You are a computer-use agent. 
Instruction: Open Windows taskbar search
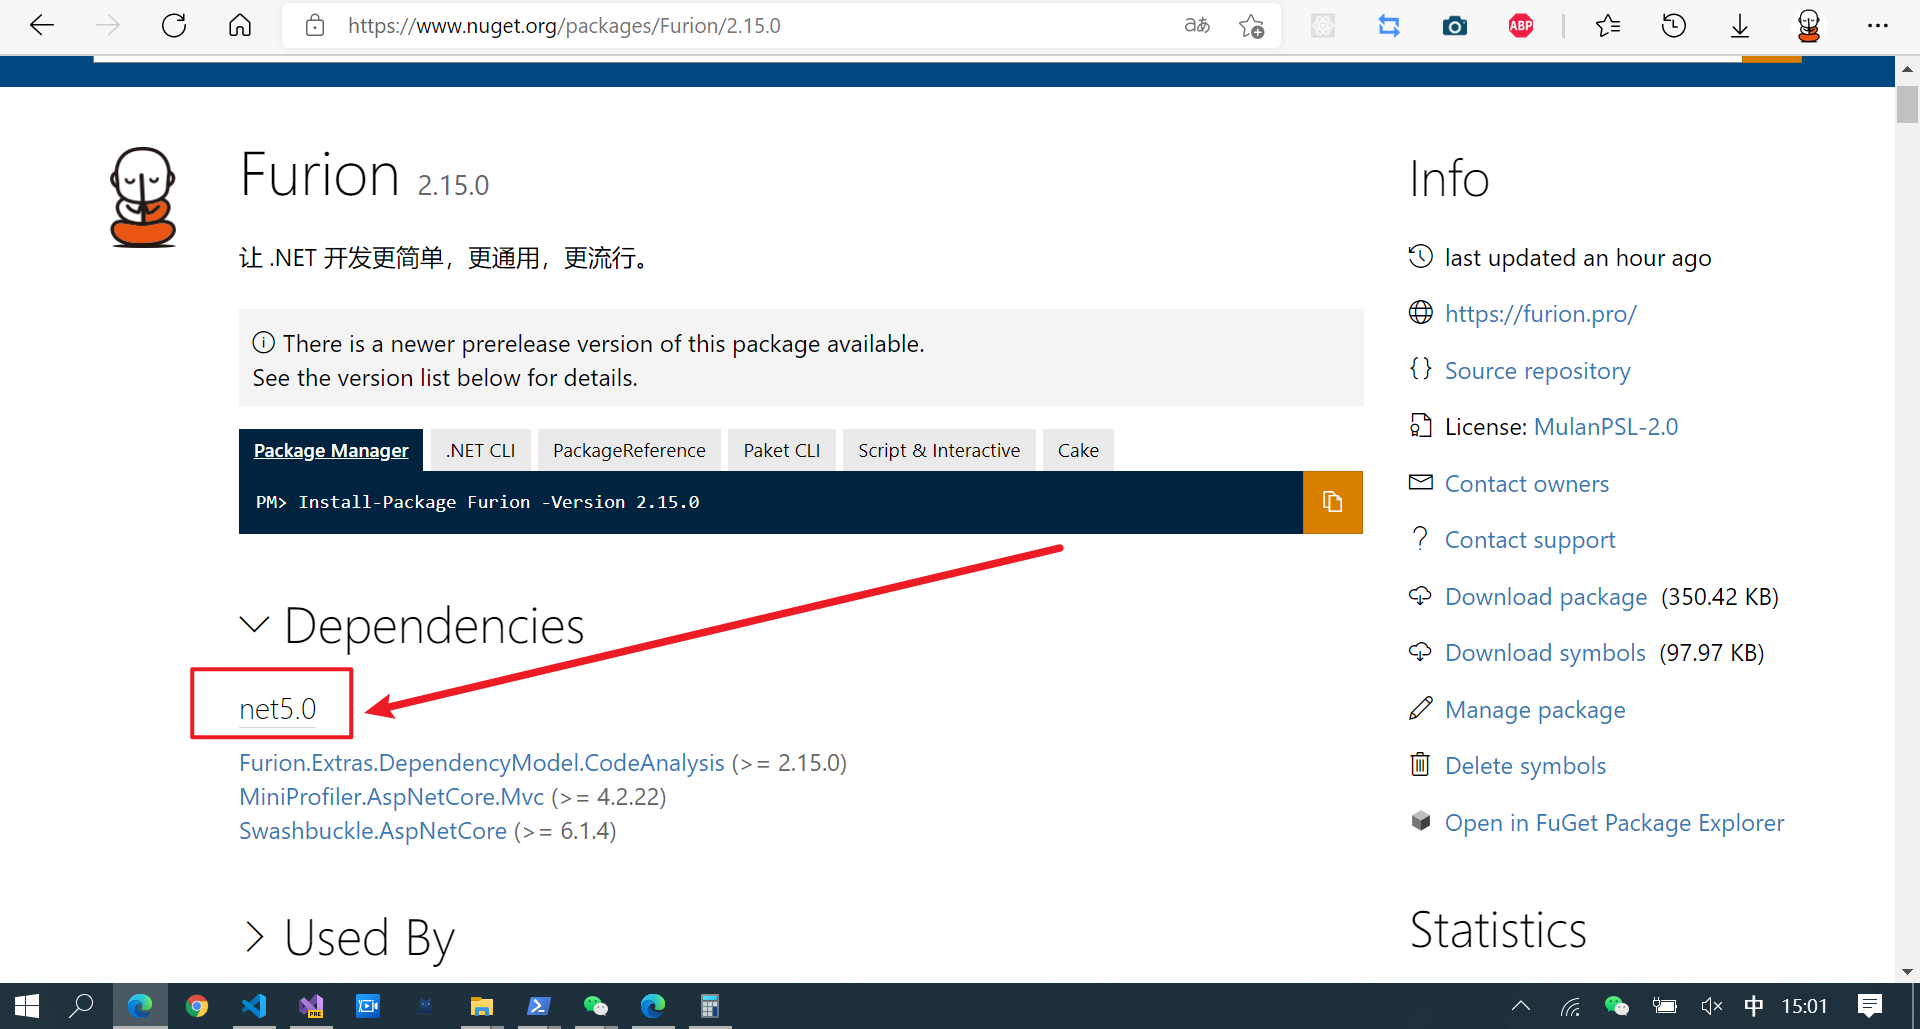[x=81, y=1006]
